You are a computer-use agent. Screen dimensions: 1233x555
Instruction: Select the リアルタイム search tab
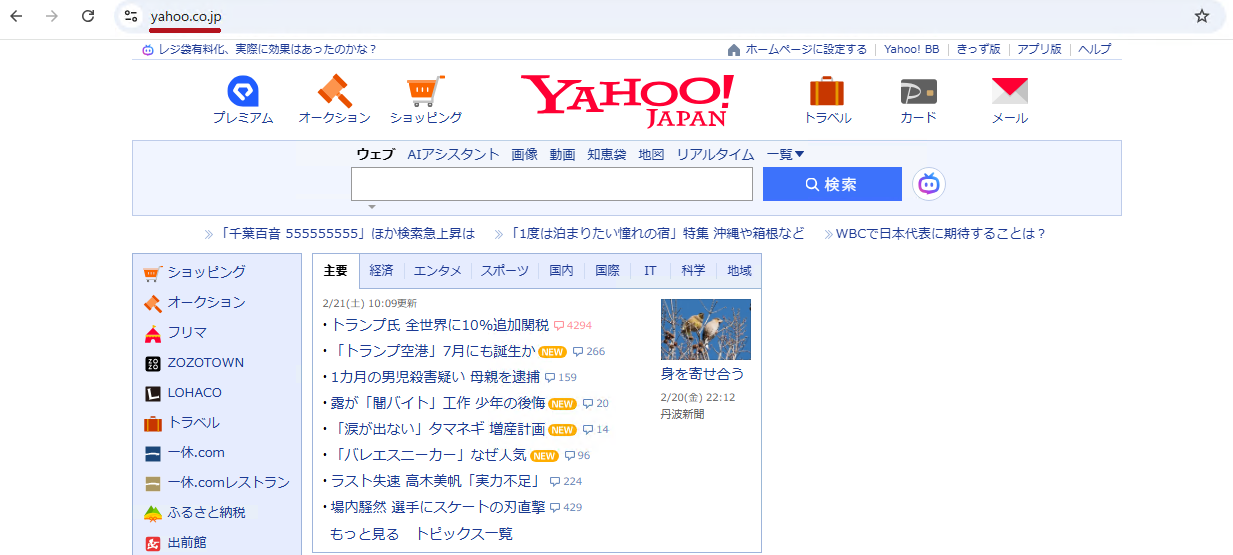[715, 154]
